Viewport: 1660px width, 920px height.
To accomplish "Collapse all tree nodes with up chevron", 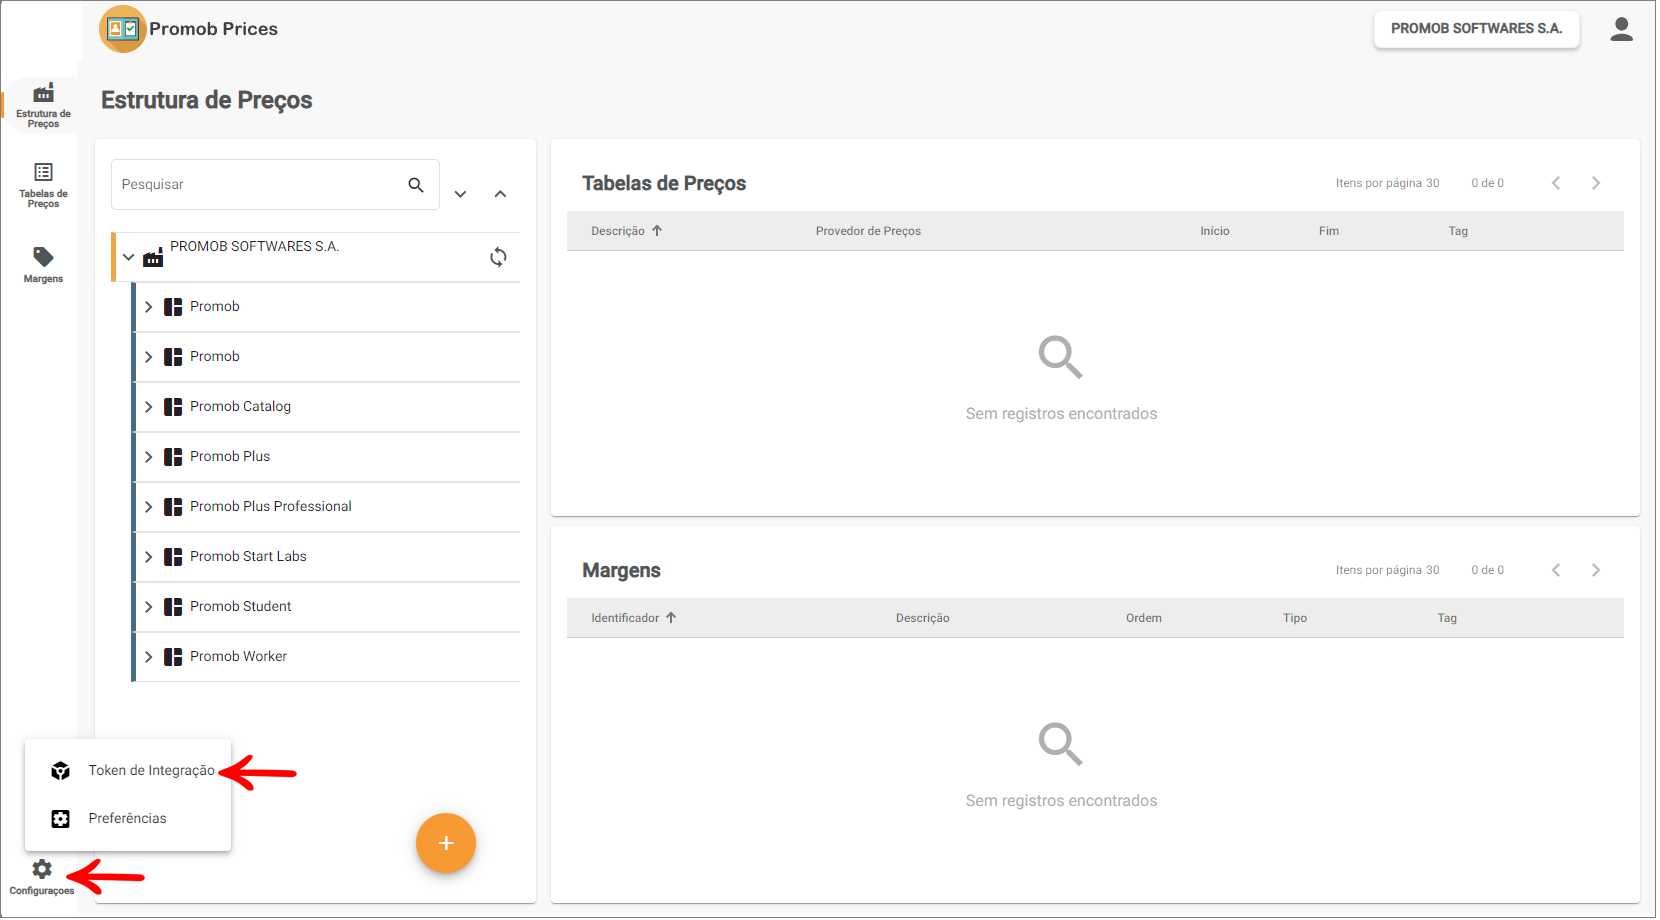I will pyautogui.click(x=500, y=194).
